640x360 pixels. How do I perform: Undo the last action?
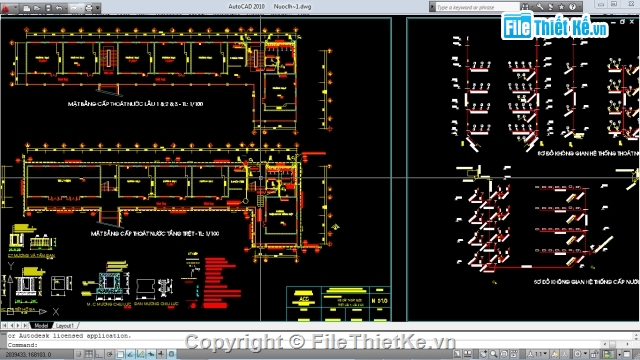point(59,8)
